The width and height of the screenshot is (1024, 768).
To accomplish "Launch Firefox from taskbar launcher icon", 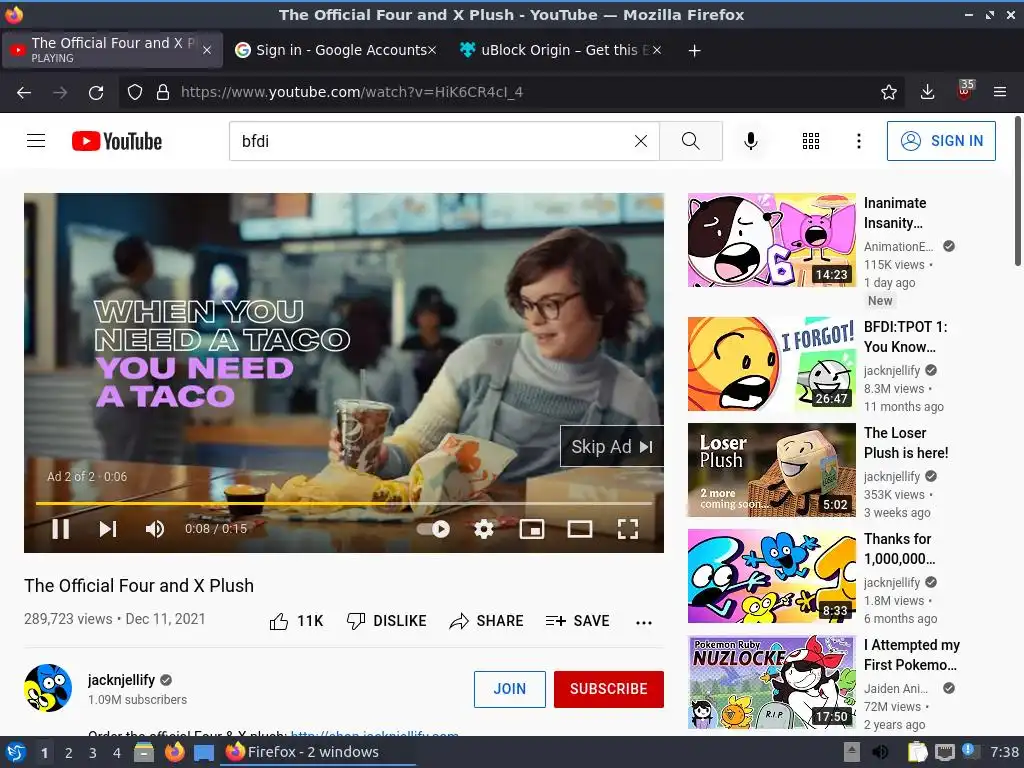I will pyautogui.click(x=174, y=752).
